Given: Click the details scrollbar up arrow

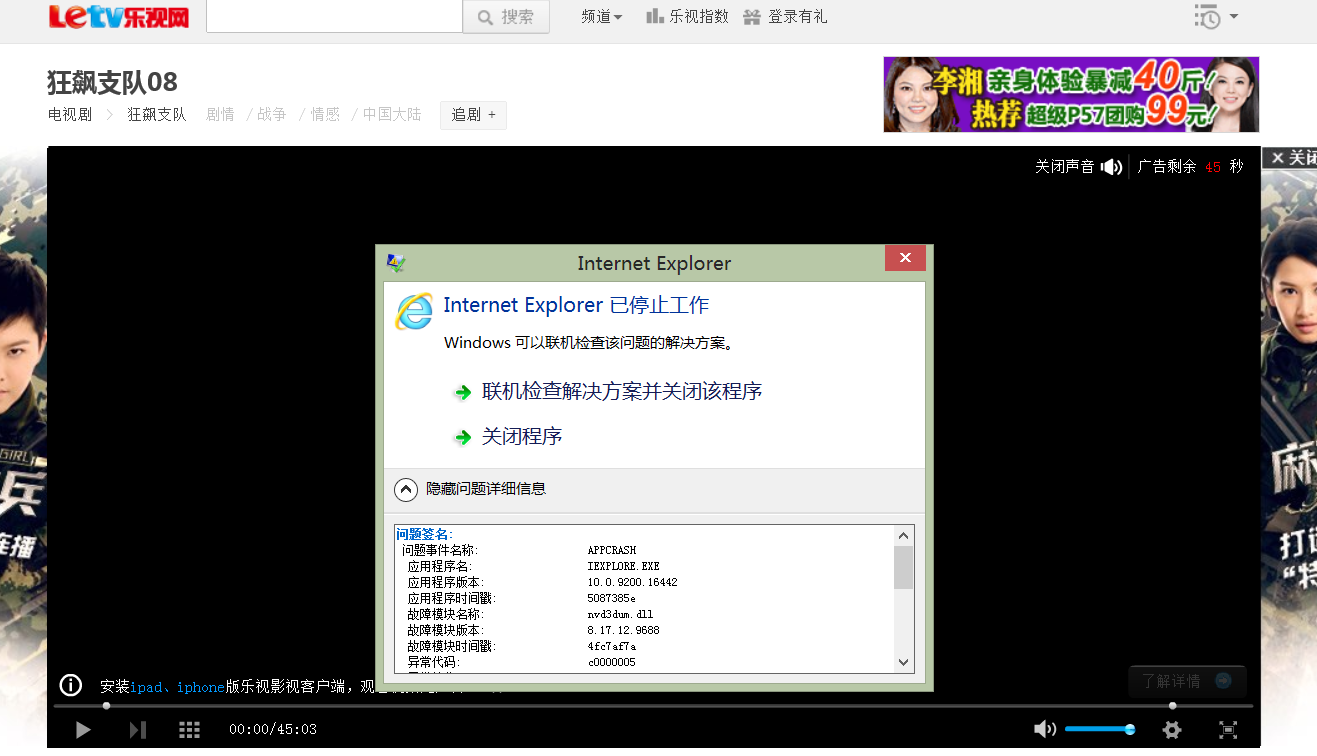Looking at the screenshot, I should click(x=903, y=536).
